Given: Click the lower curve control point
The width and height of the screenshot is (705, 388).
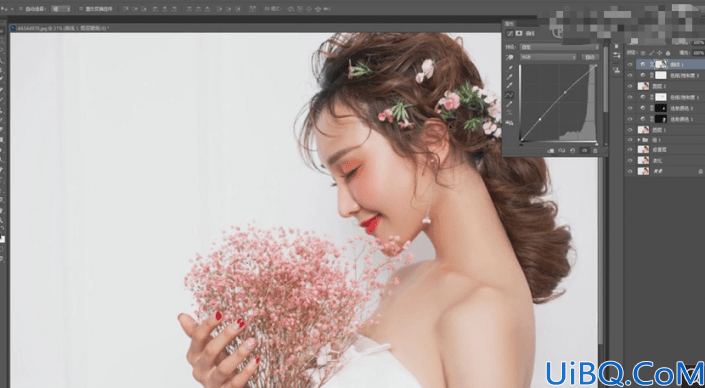Looking at the screenshot, I should [x=540, y=119].
